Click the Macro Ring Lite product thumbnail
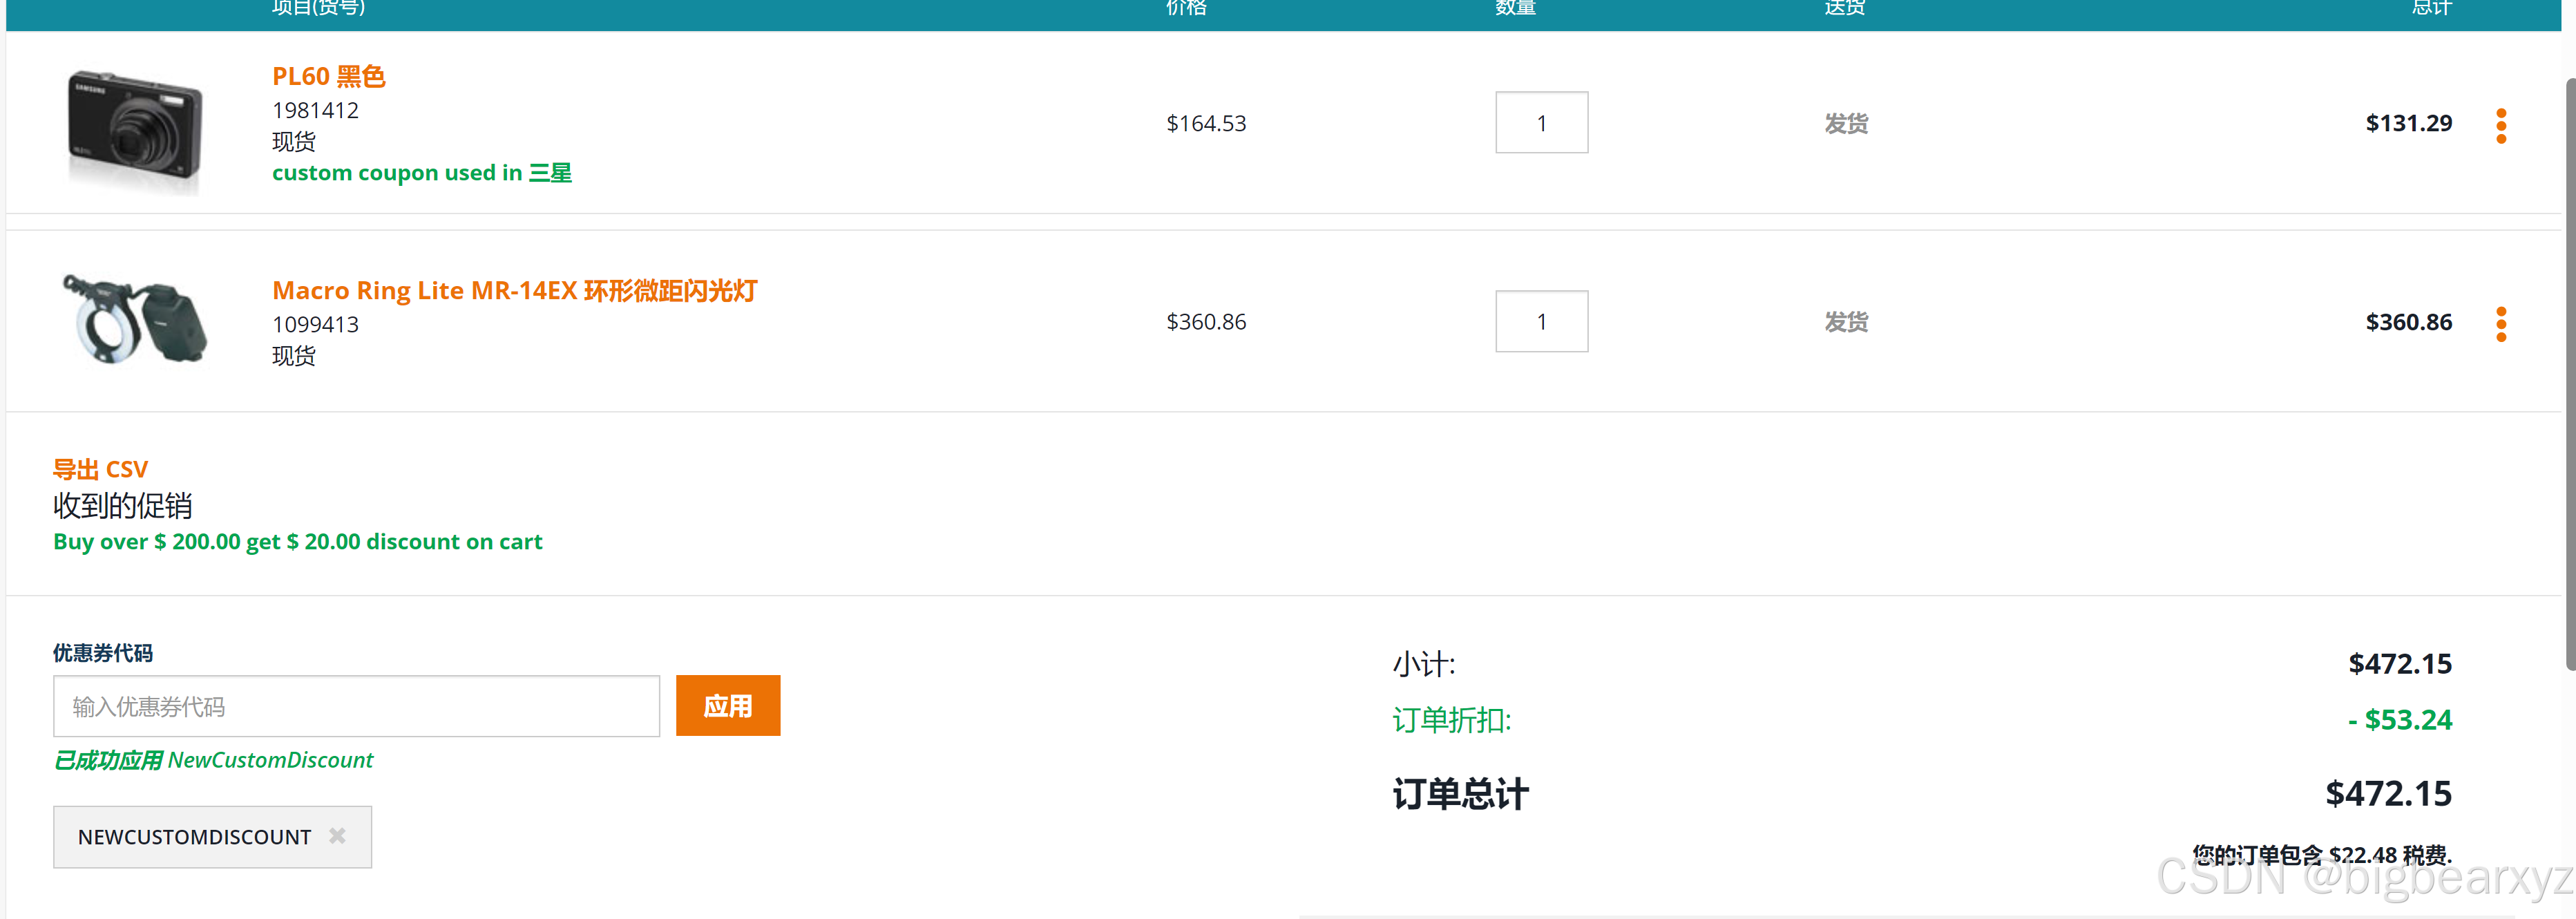 point(135,321)
